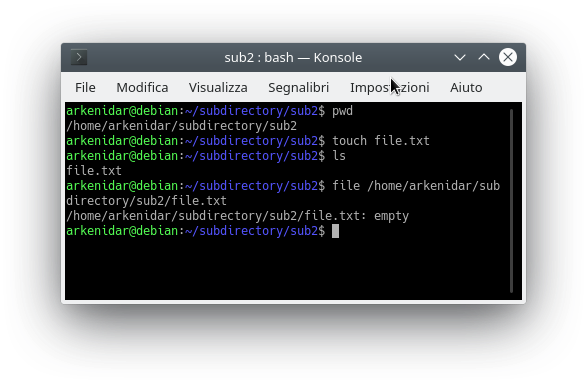Open the Impostazioni menu
This screenshot has height=383, width=587.
(390, 88)
